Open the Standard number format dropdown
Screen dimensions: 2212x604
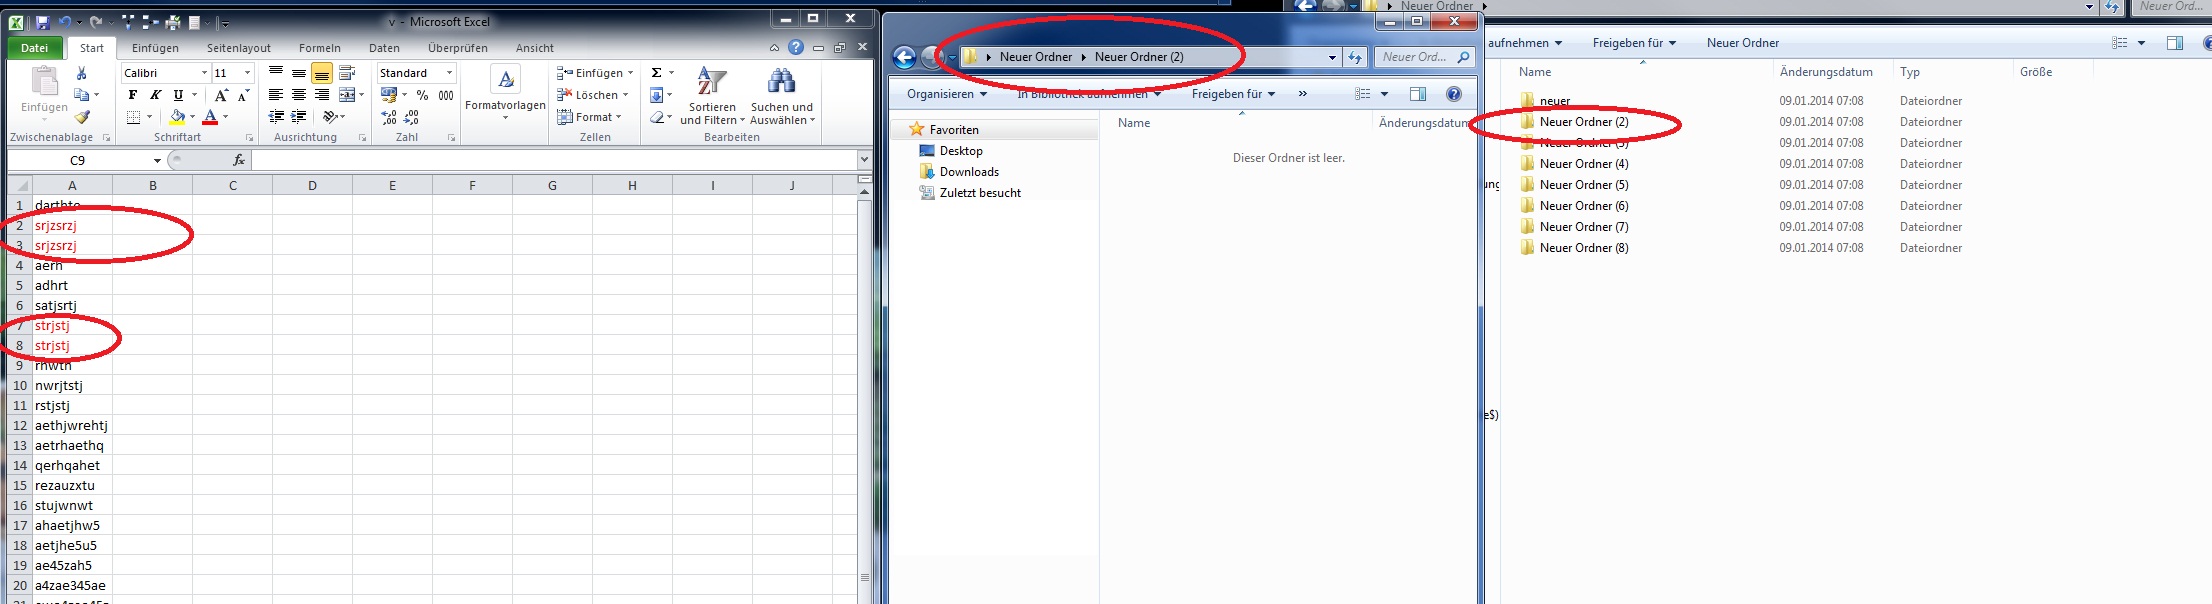tap(449, 73)
